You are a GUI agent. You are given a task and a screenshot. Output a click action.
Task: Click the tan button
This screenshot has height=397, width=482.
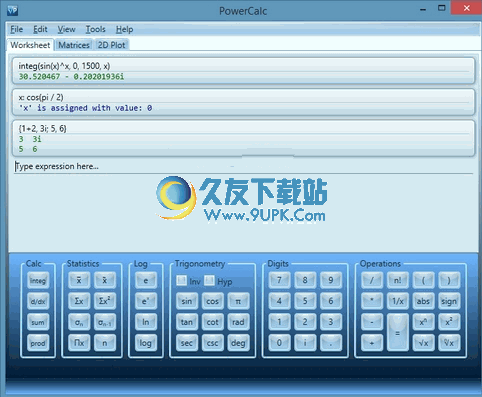pyautogui.click(x=187, y=322)
